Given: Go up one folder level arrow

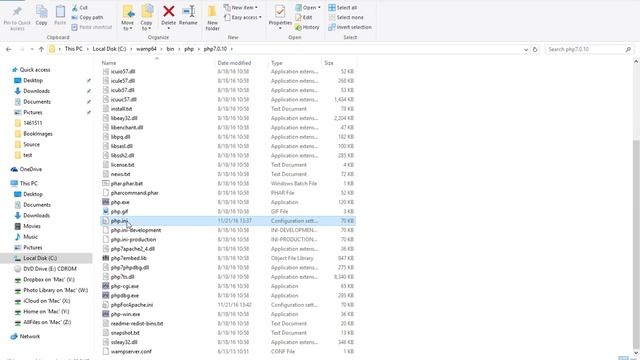Looking at the screenshot, I should [x=41, y=49].
